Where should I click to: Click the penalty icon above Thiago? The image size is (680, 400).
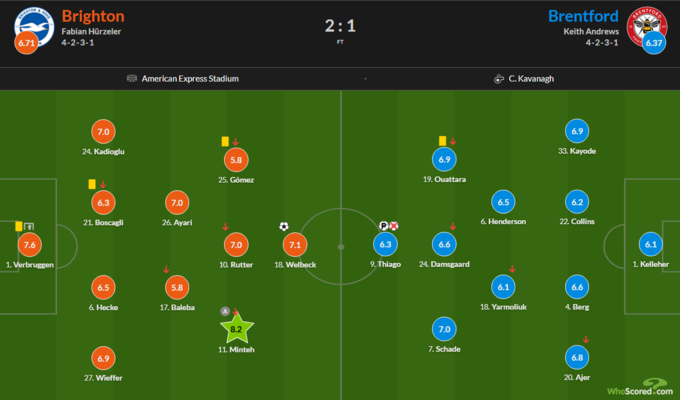(x=381, y=226)
